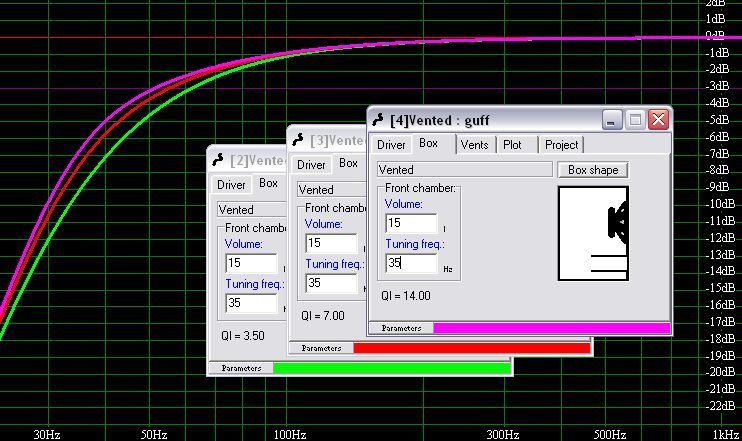Click Tuning freq. field in window [4]

411,263
